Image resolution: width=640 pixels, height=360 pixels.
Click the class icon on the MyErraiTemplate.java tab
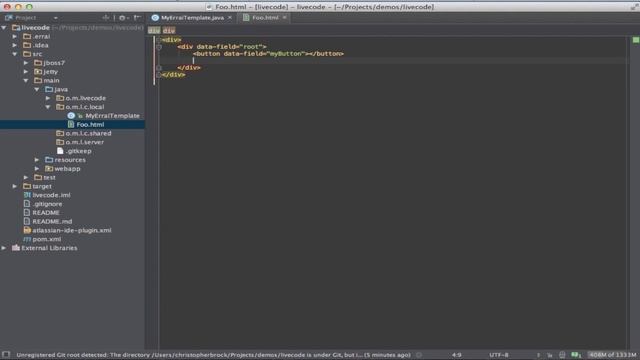click(155, 18)
